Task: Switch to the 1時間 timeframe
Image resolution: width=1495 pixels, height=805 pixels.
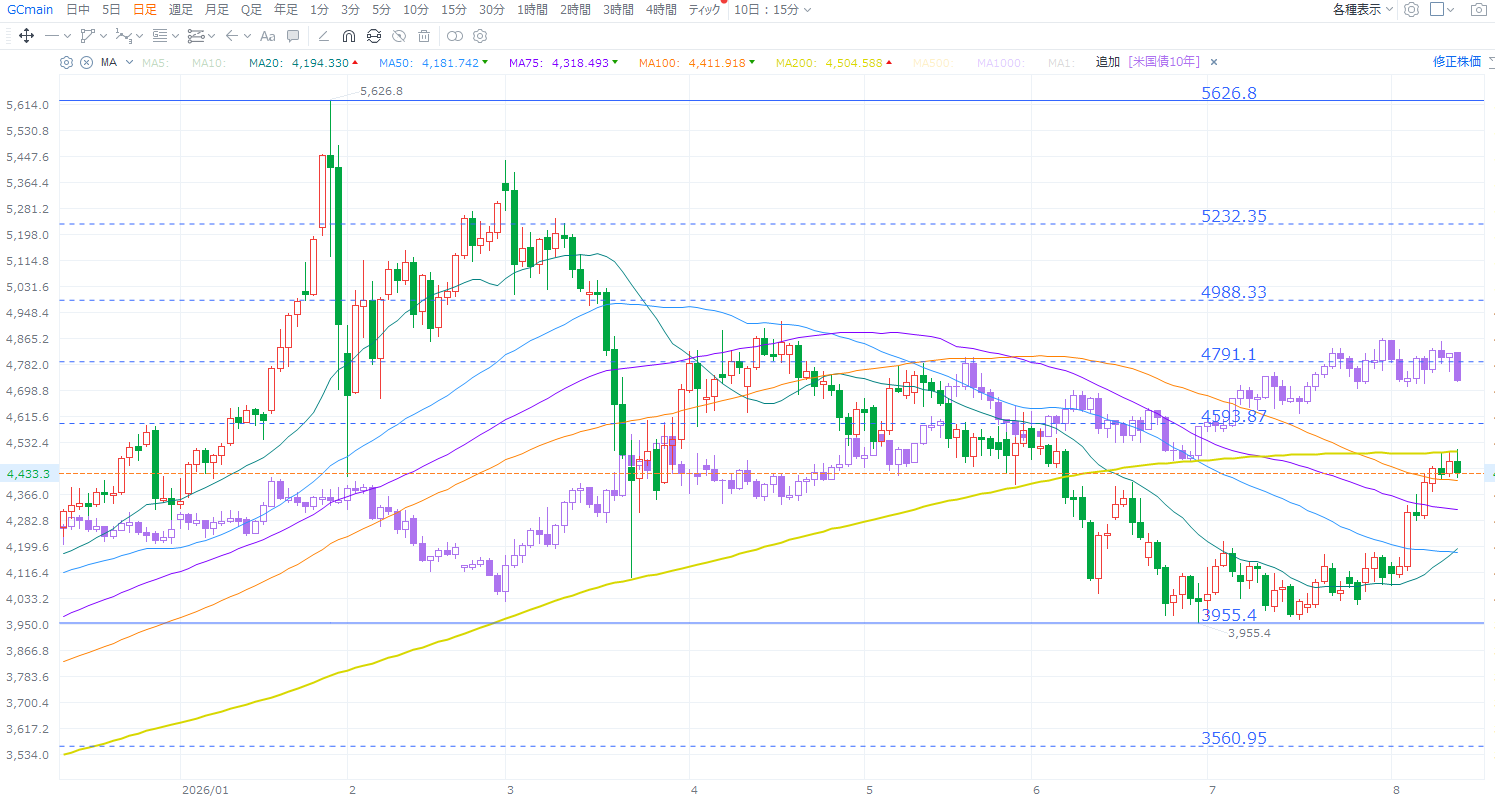Action: 532,9
